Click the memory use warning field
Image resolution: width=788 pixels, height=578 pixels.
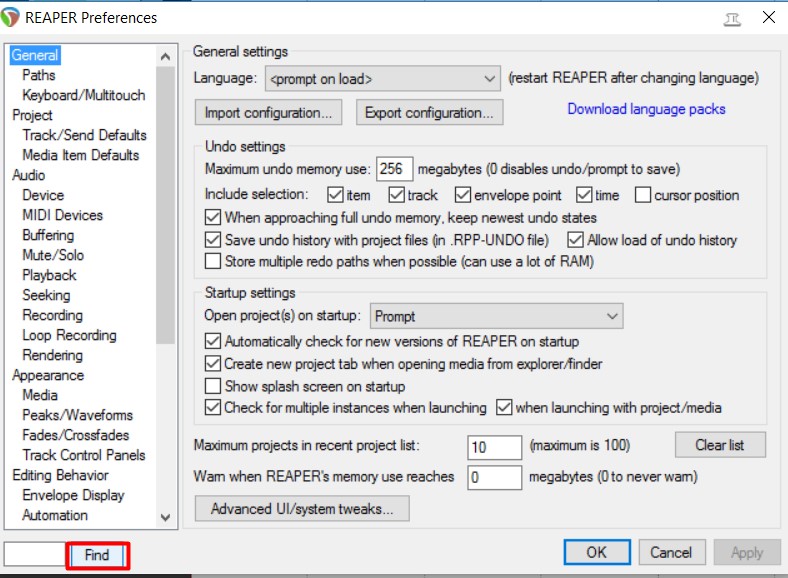(495, 477)
